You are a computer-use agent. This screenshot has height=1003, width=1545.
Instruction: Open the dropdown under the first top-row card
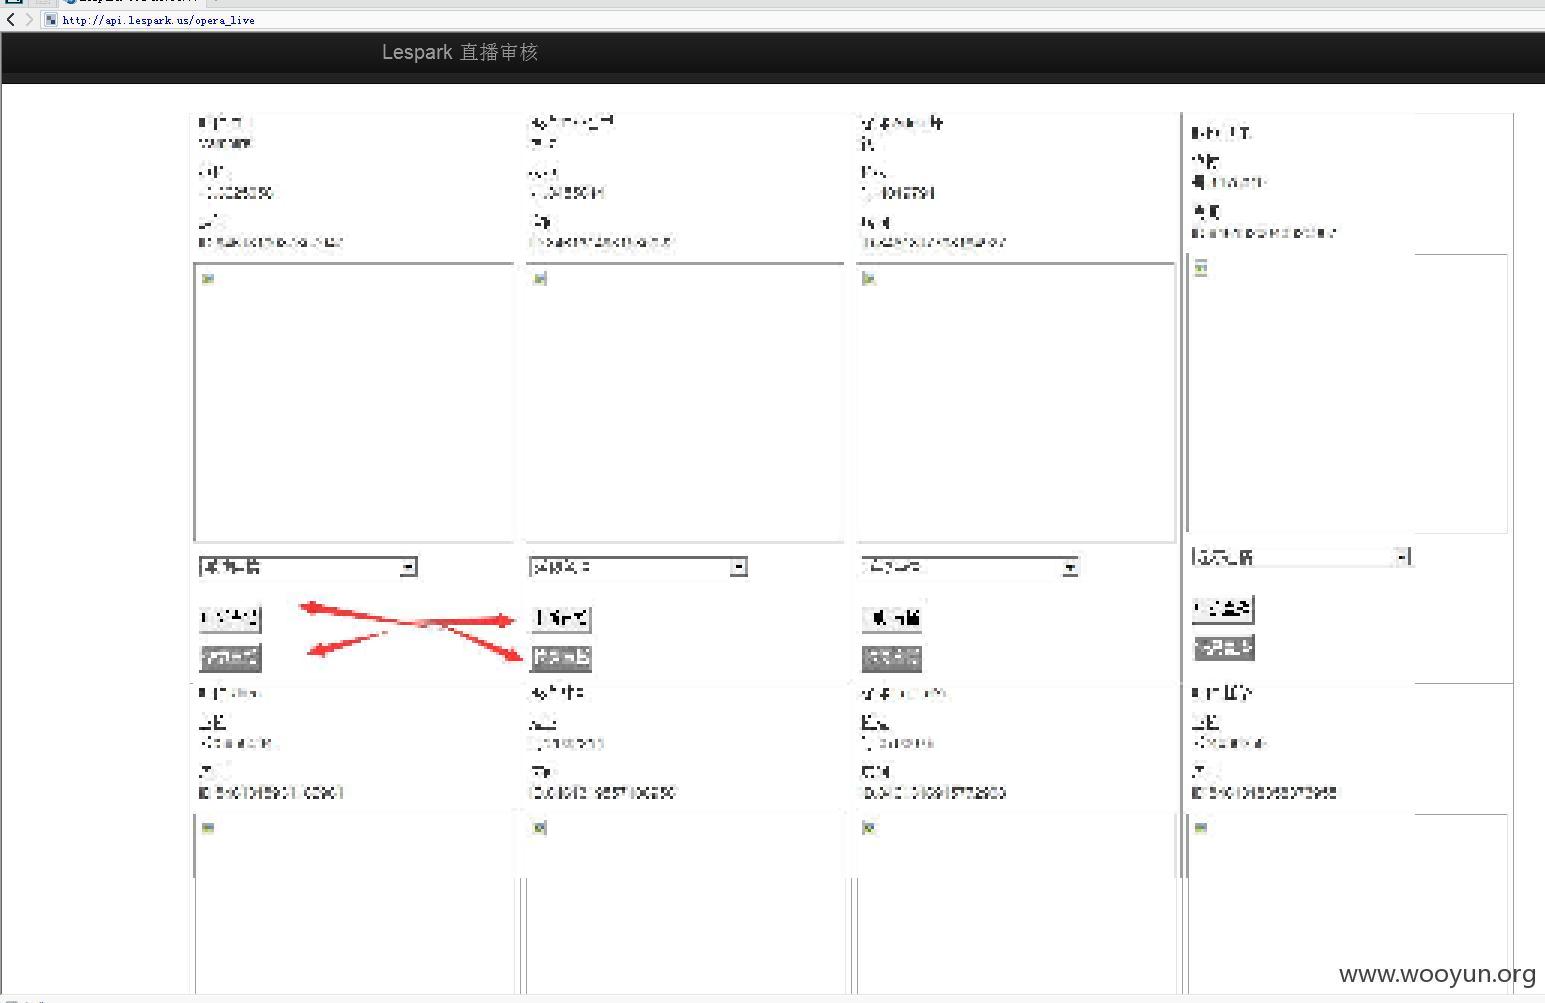(x=308, y=567)
